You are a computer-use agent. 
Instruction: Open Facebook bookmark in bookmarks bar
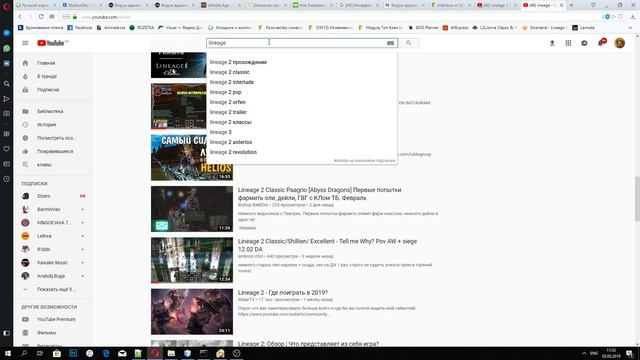click(80, 28)
